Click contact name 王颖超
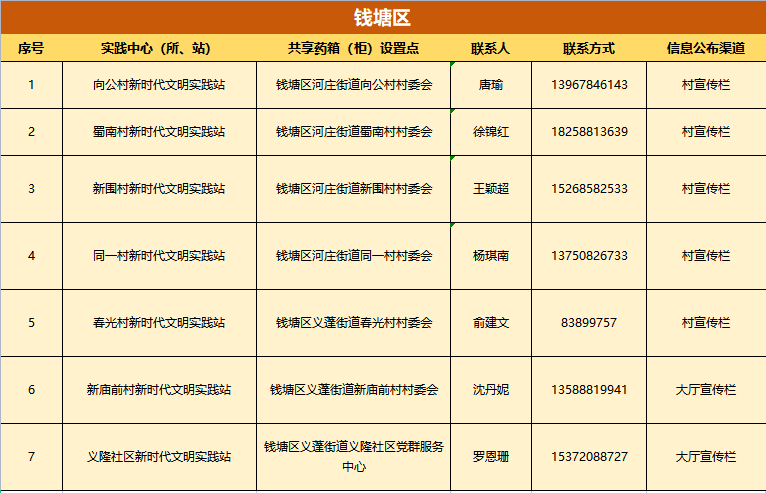The width and height of the screenshot is (766, 493). point(491,189)
